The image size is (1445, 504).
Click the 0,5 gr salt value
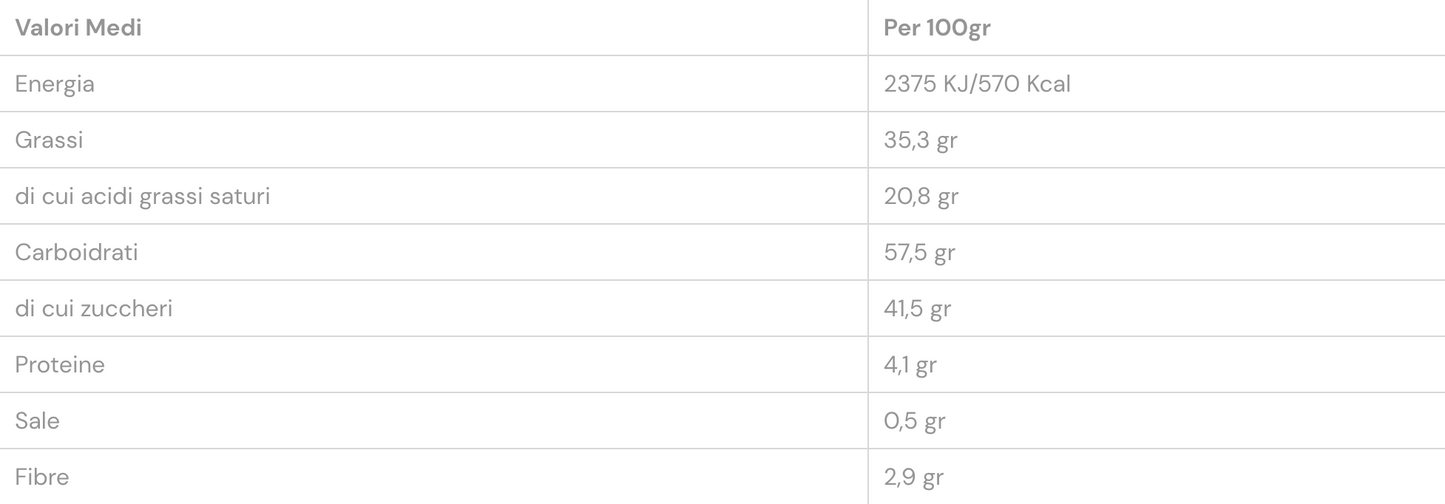(915, 420)
